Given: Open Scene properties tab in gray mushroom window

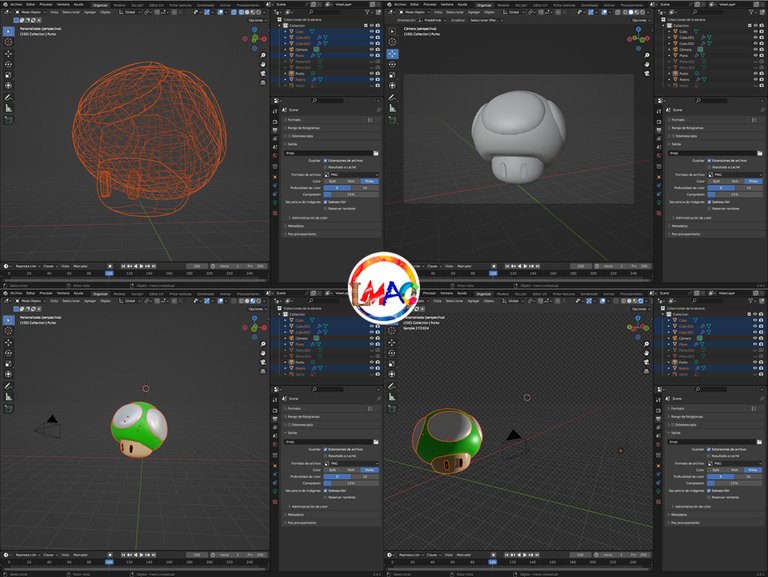Looking at the screenshot, I should click(x=659, y=147).
